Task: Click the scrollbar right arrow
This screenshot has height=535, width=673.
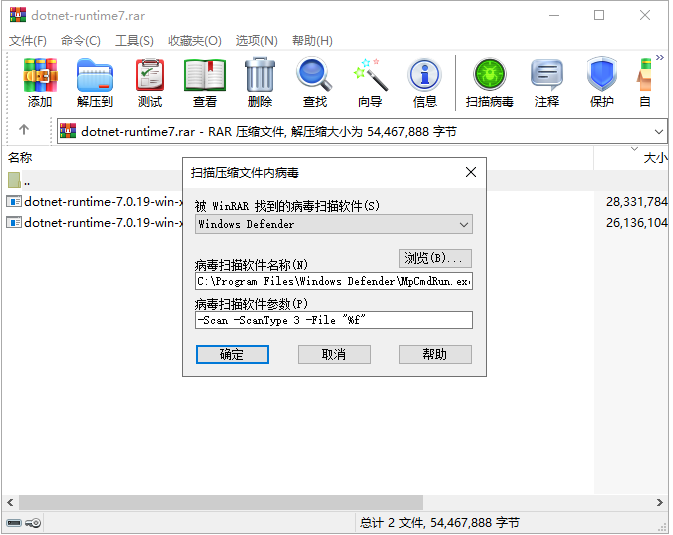Action: point(660,502)
